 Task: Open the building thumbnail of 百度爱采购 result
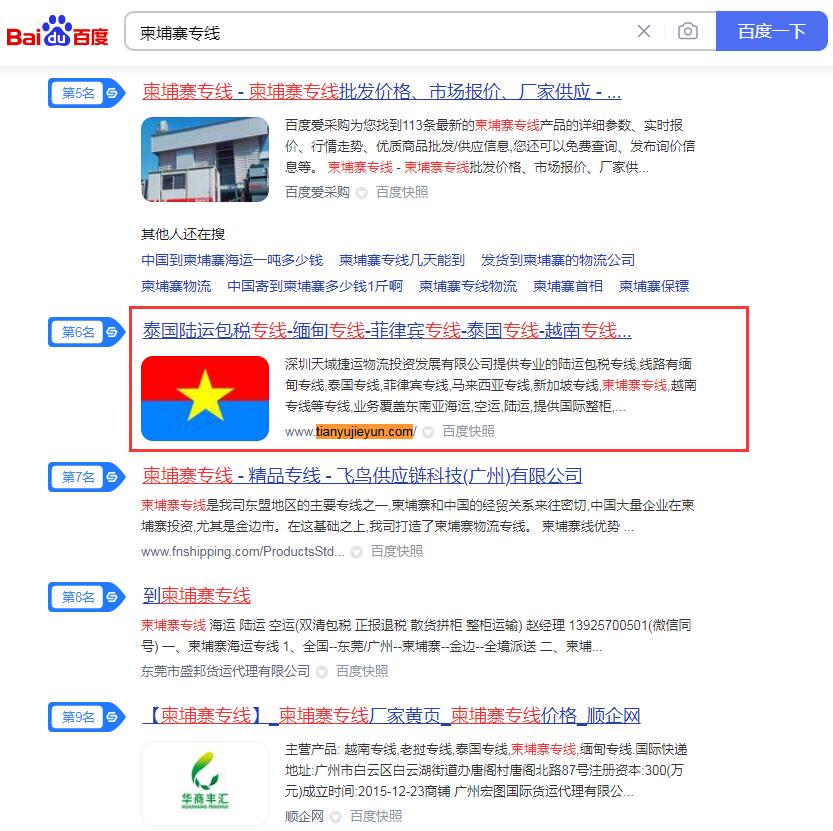205,159
